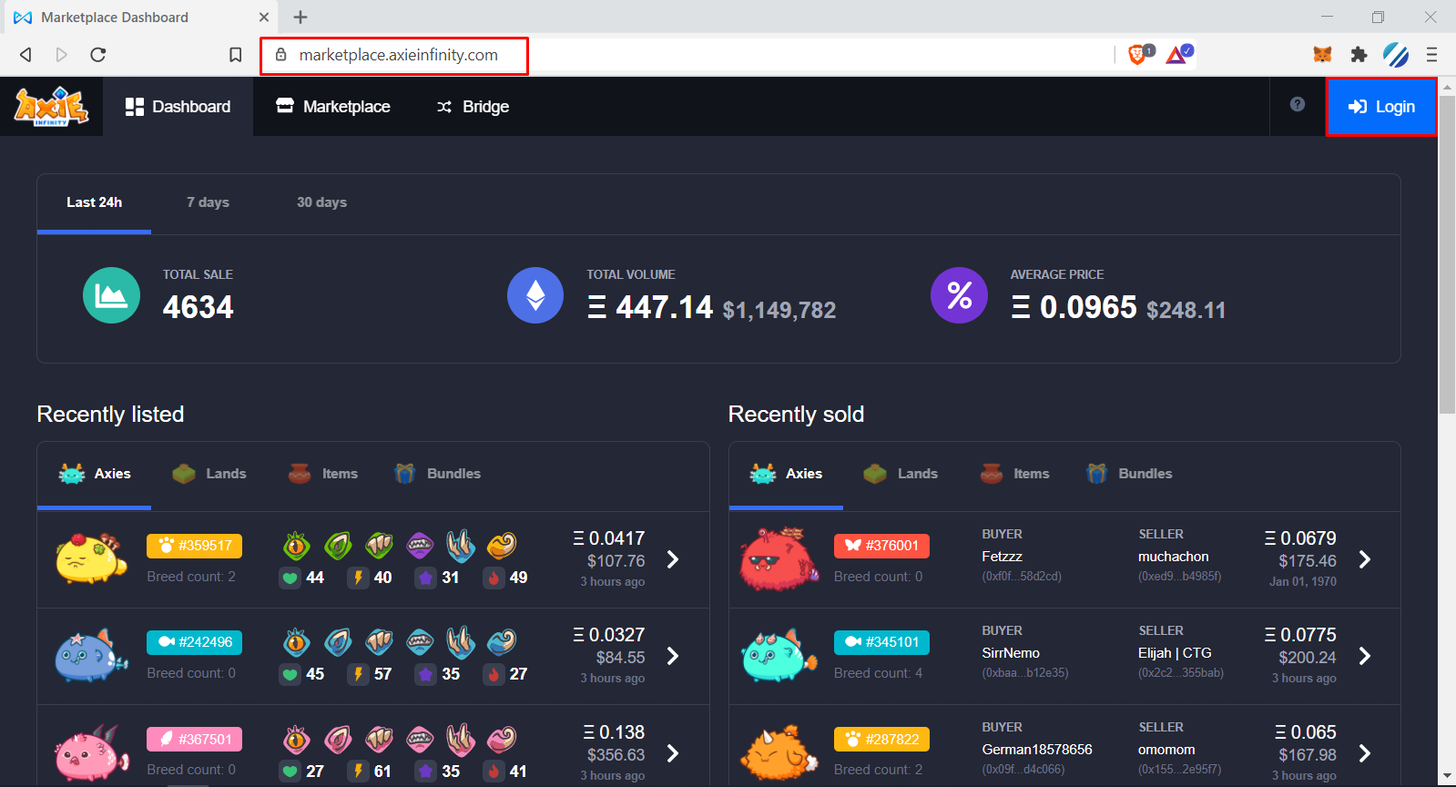Open details arrow for Axie #359517
Image resolution: width=1456 pixels, height=787 pixels.
[x=673, y=559]
